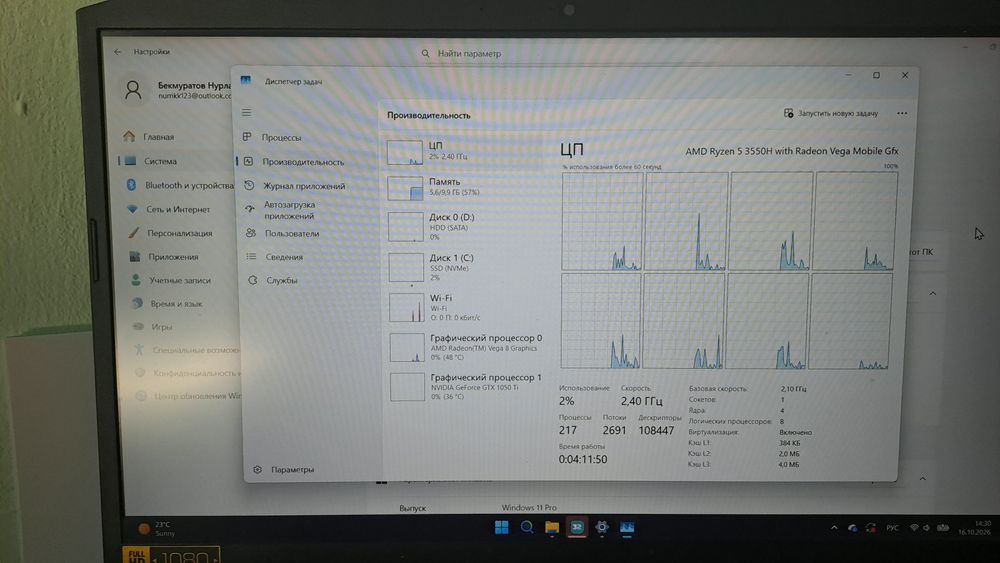Click the Wi-Fi tray icon
Image resolution: width=1000 pixels, height=563 pixels.
914,528
